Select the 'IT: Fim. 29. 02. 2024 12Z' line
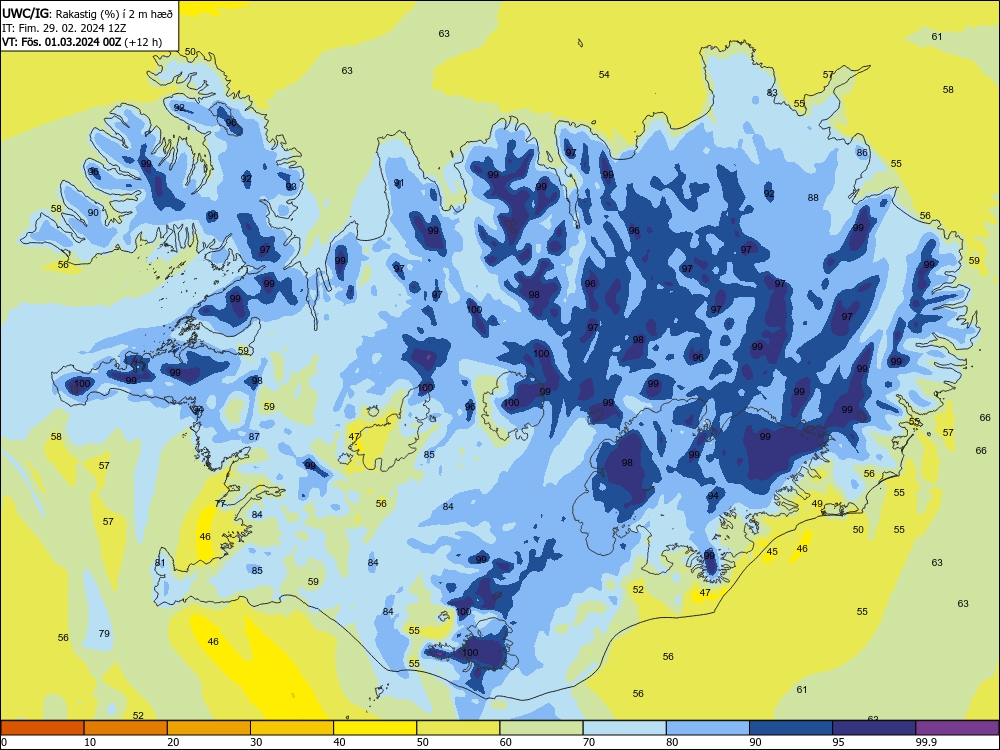1000x750 pixels. coord(64,28)
